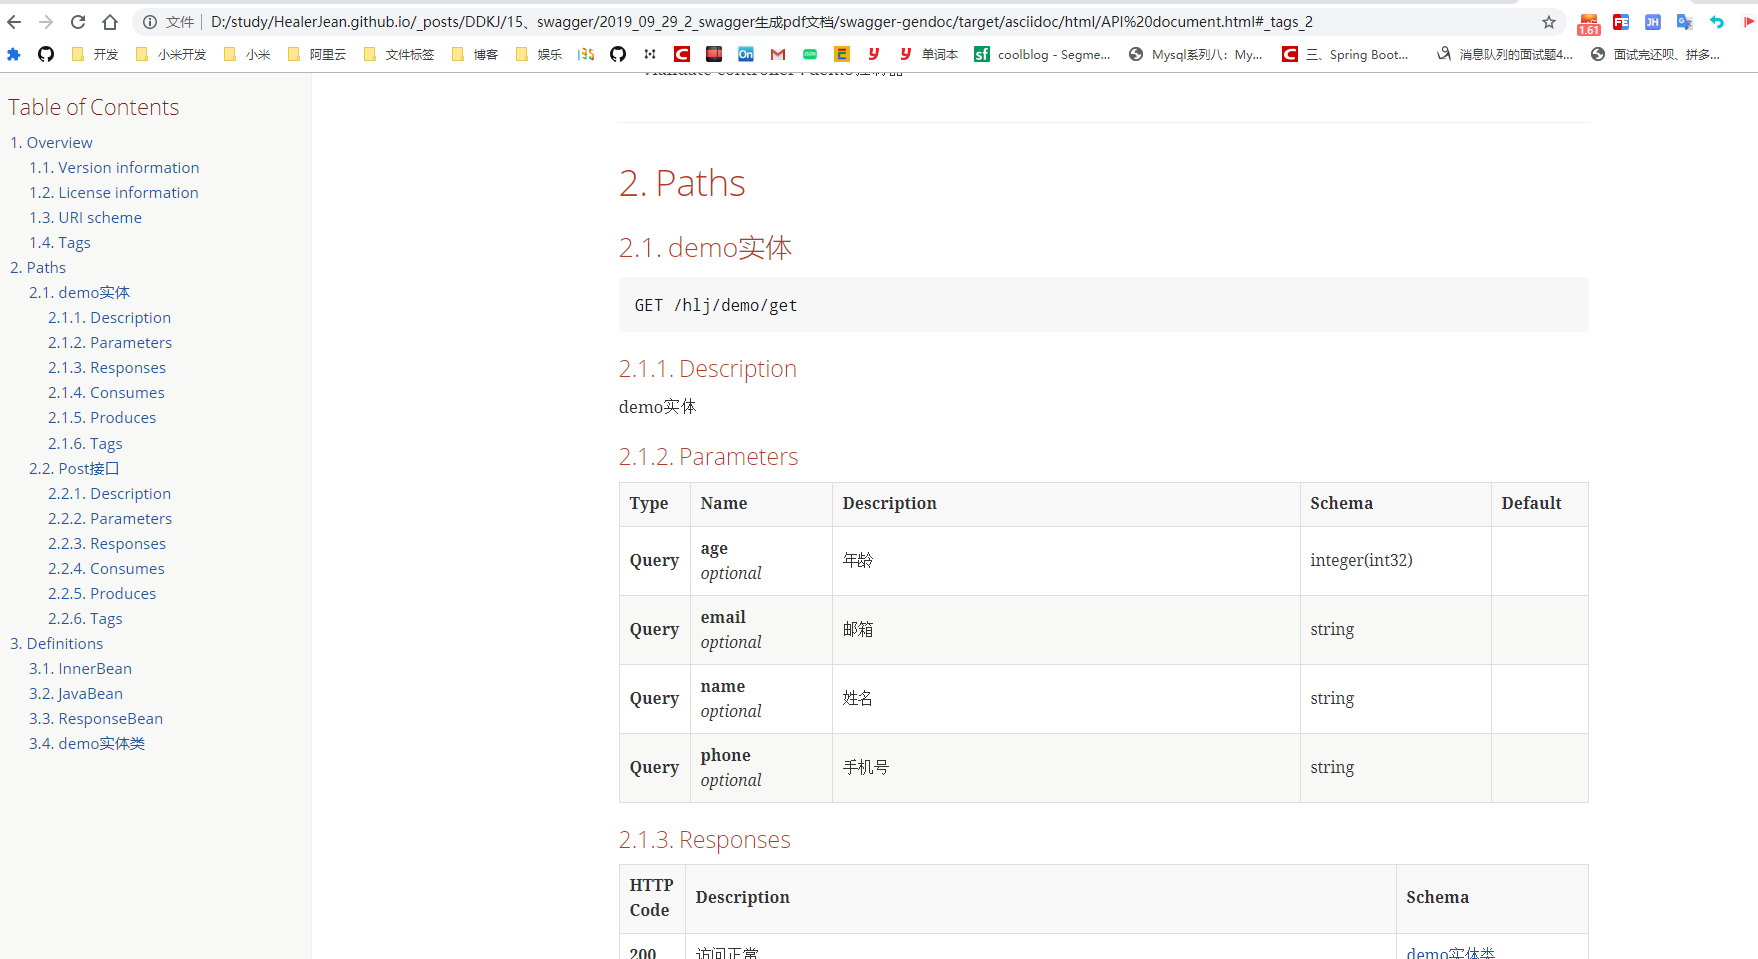Go to '2.1.4. Consumes' entry
The width and height of the screenshot is (1758, 959).
[106, 393]
